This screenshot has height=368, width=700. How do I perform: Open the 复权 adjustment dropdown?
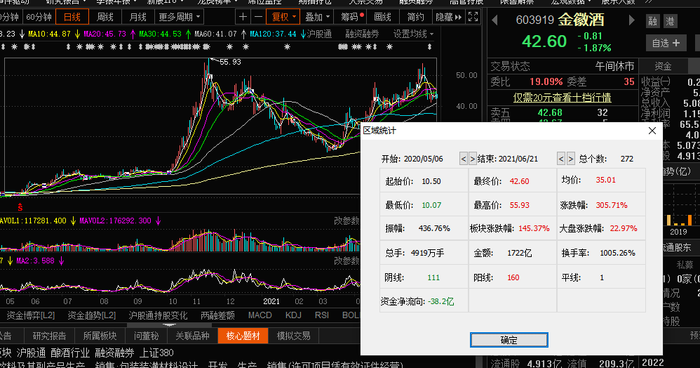point(284,17)
